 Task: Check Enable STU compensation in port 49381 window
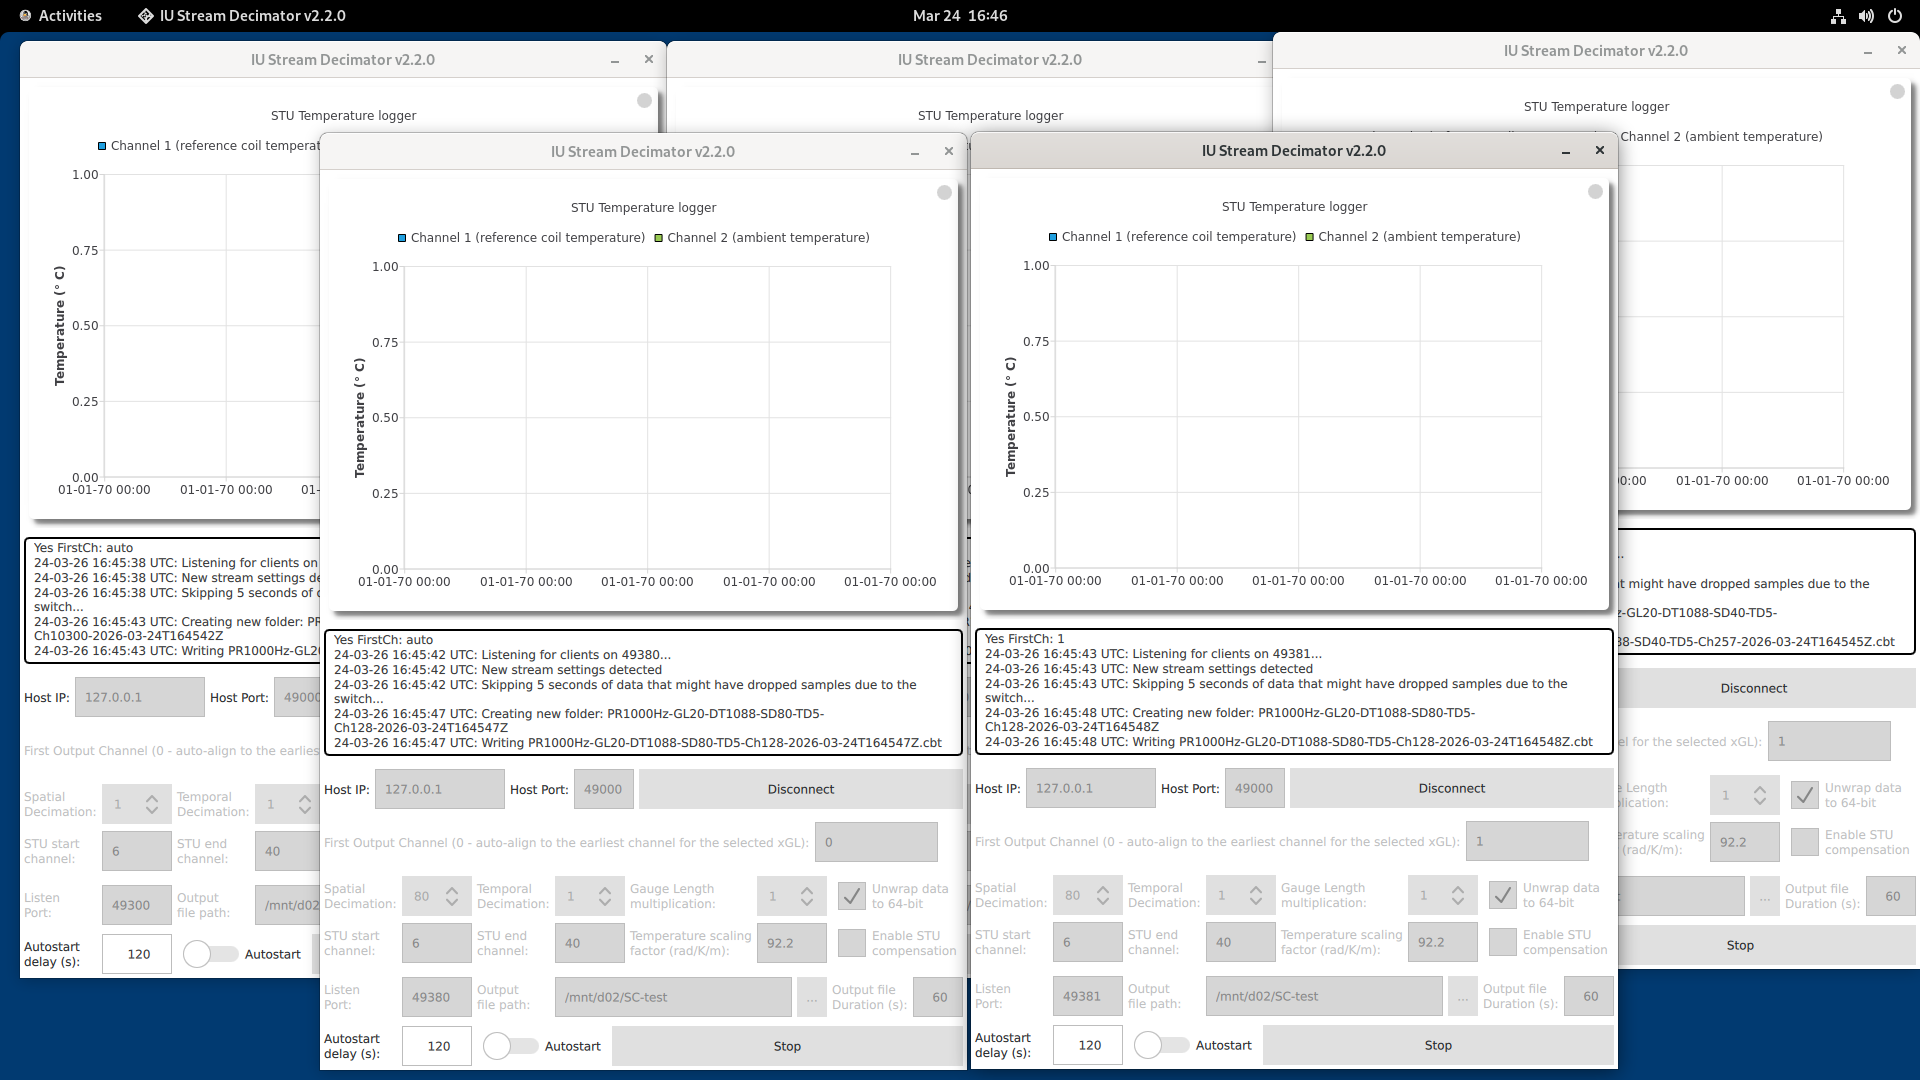coord(1502,942)
